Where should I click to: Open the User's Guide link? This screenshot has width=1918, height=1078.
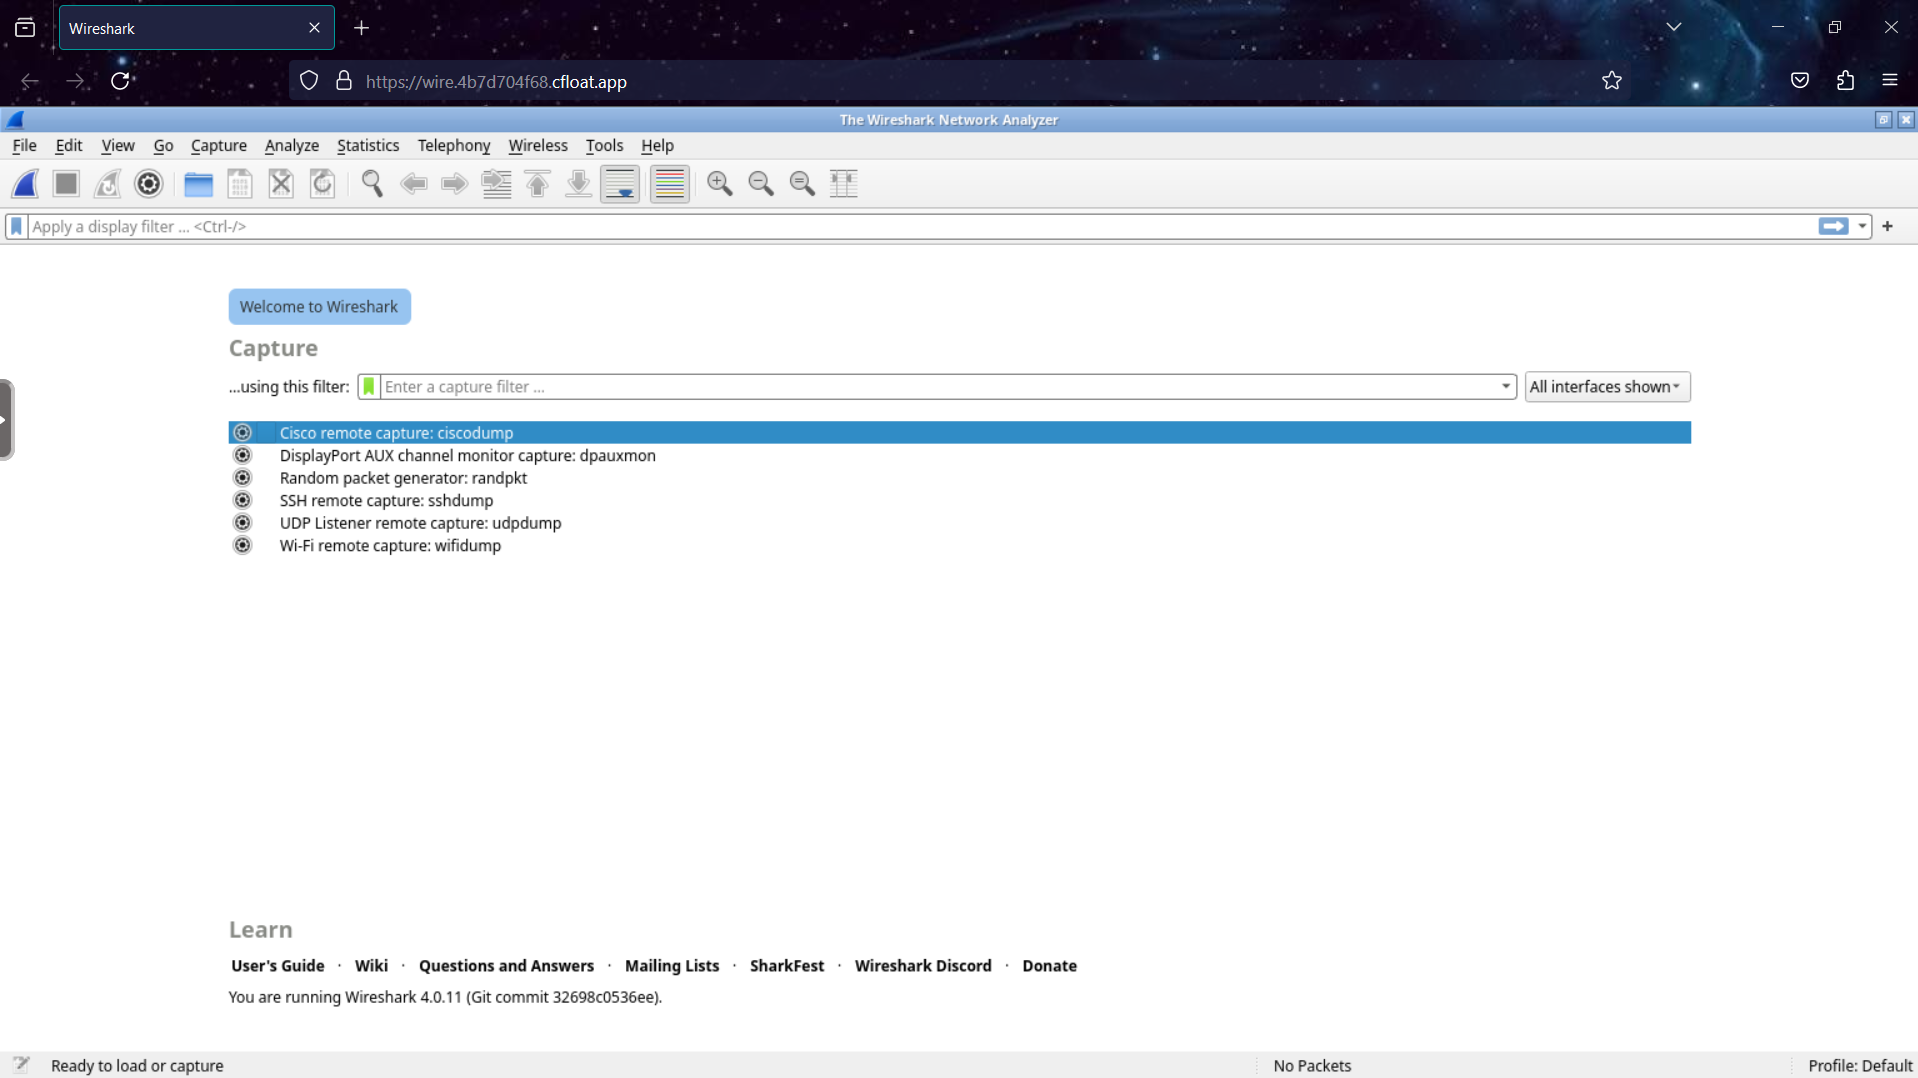278,966
